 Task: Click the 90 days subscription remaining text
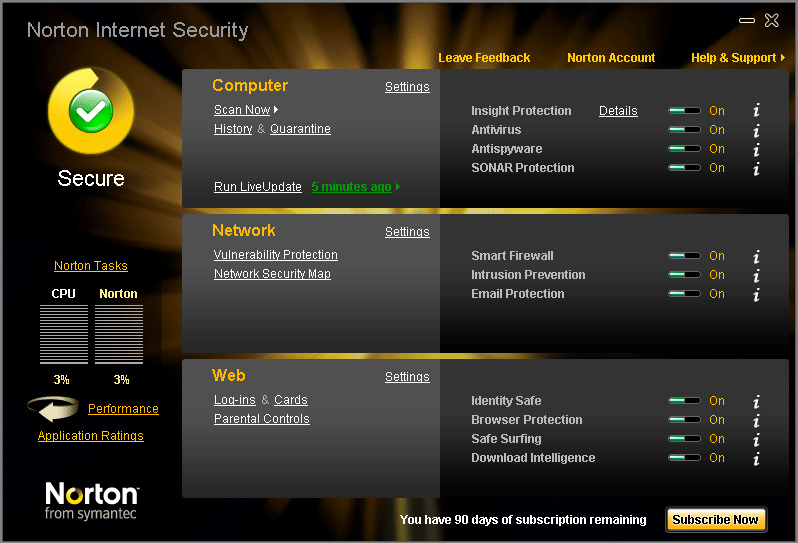pyautogui.click(x=523, y=520)
